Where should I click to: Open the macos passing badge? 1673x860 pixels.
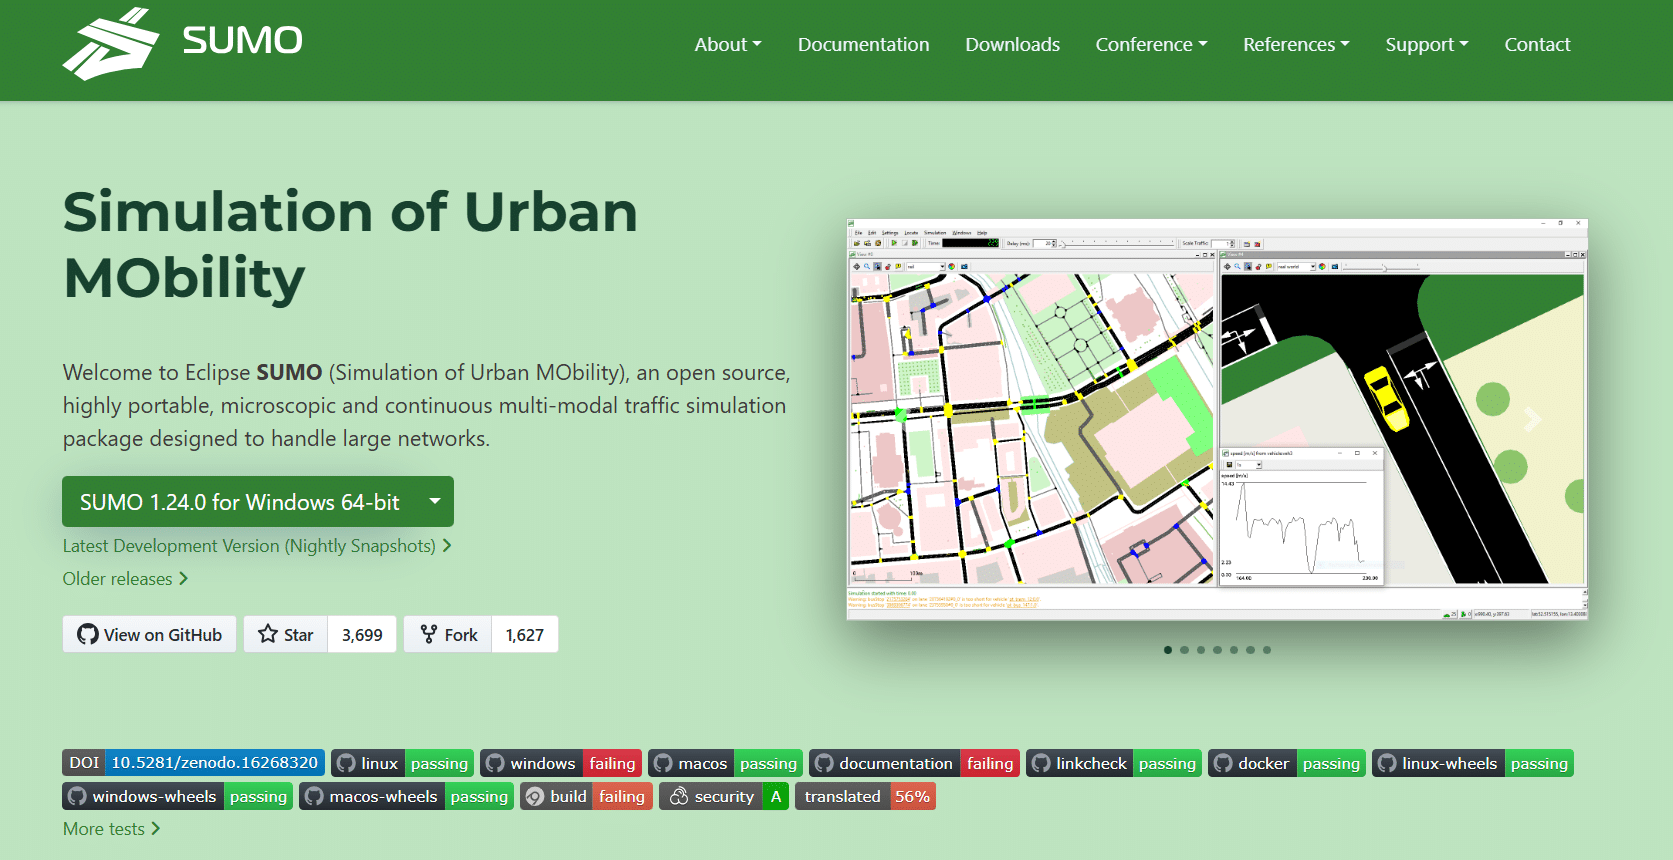[x=725, y=763]
